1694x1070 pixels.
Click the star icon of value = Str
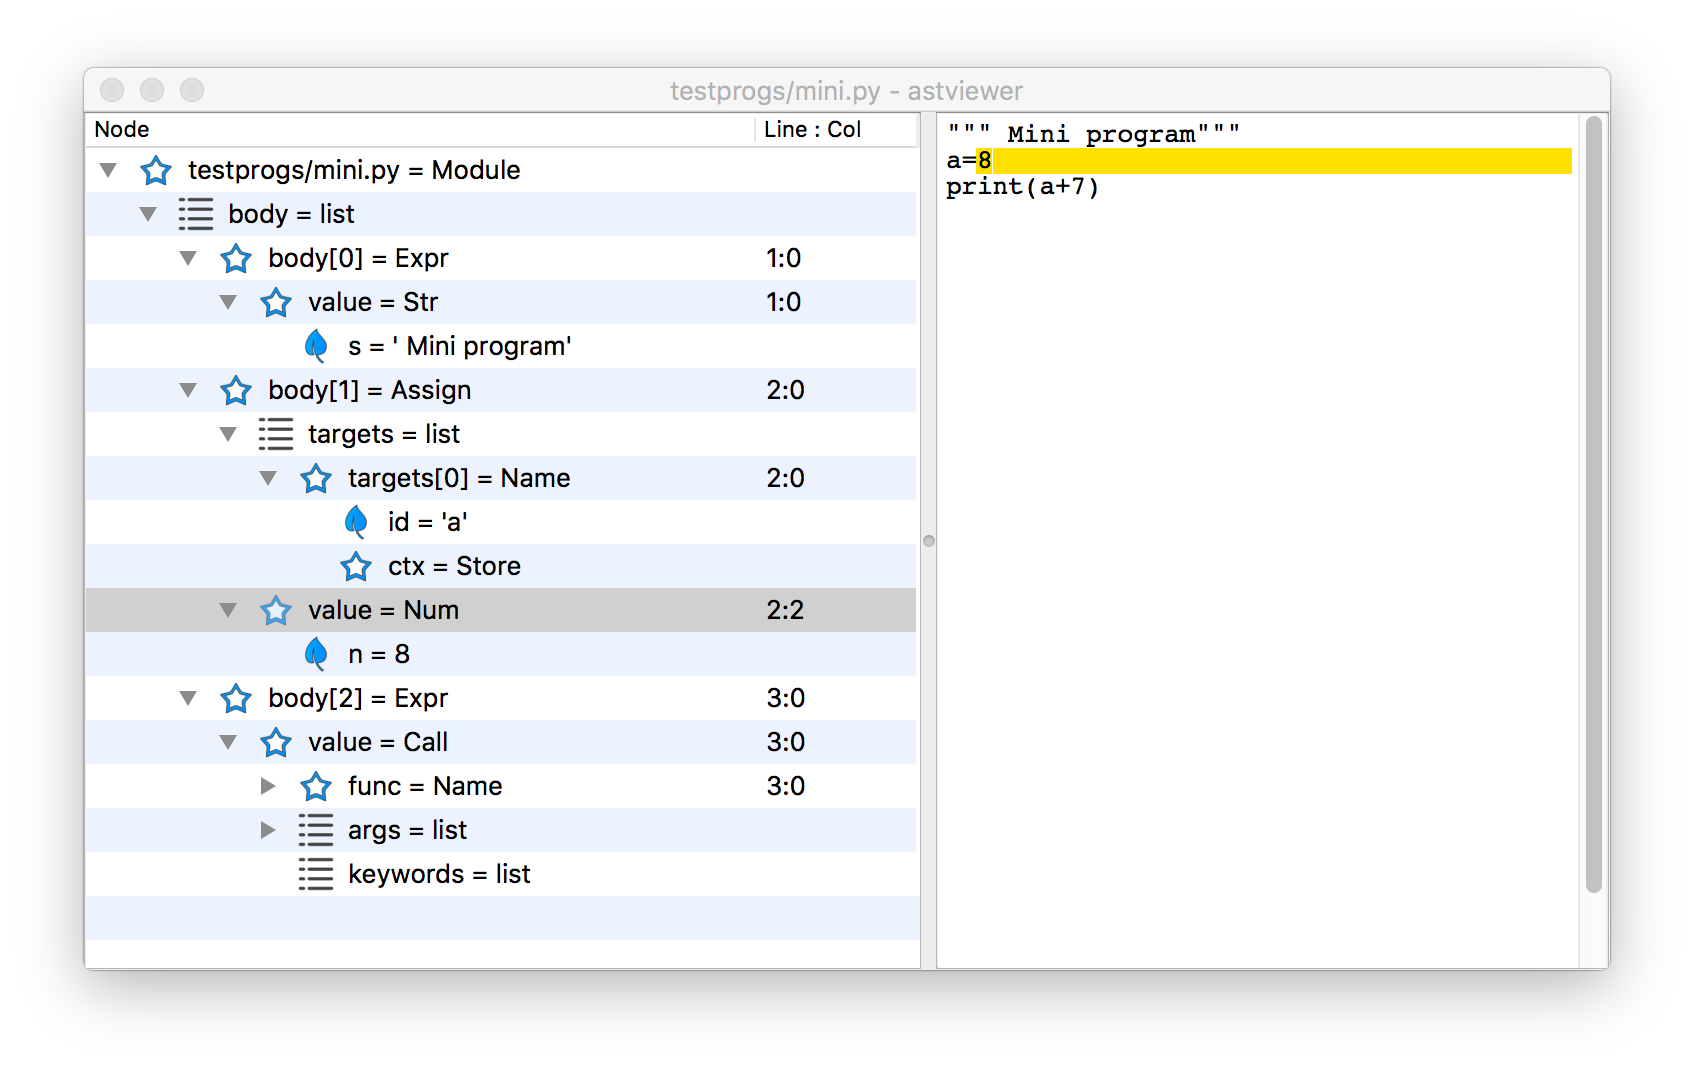276,302
